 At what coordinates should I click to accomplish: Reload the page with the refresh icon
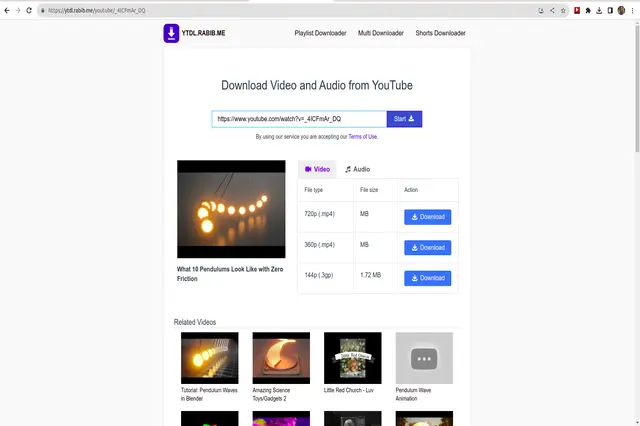coord(29,11)
